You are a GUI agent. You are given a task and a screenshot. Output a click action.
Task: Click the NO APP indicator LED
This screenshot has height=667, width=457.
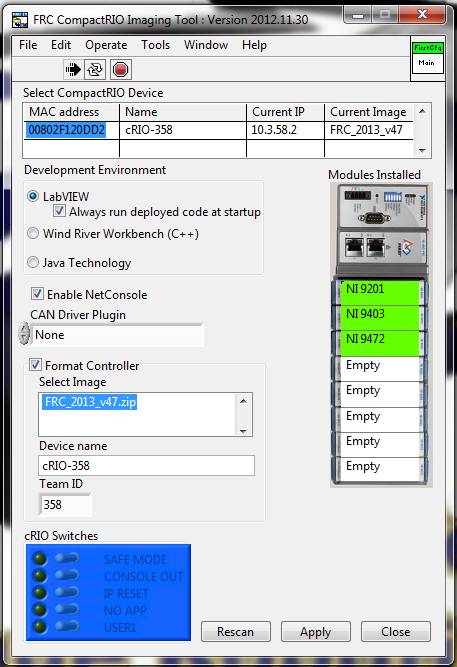pos(40,609)
